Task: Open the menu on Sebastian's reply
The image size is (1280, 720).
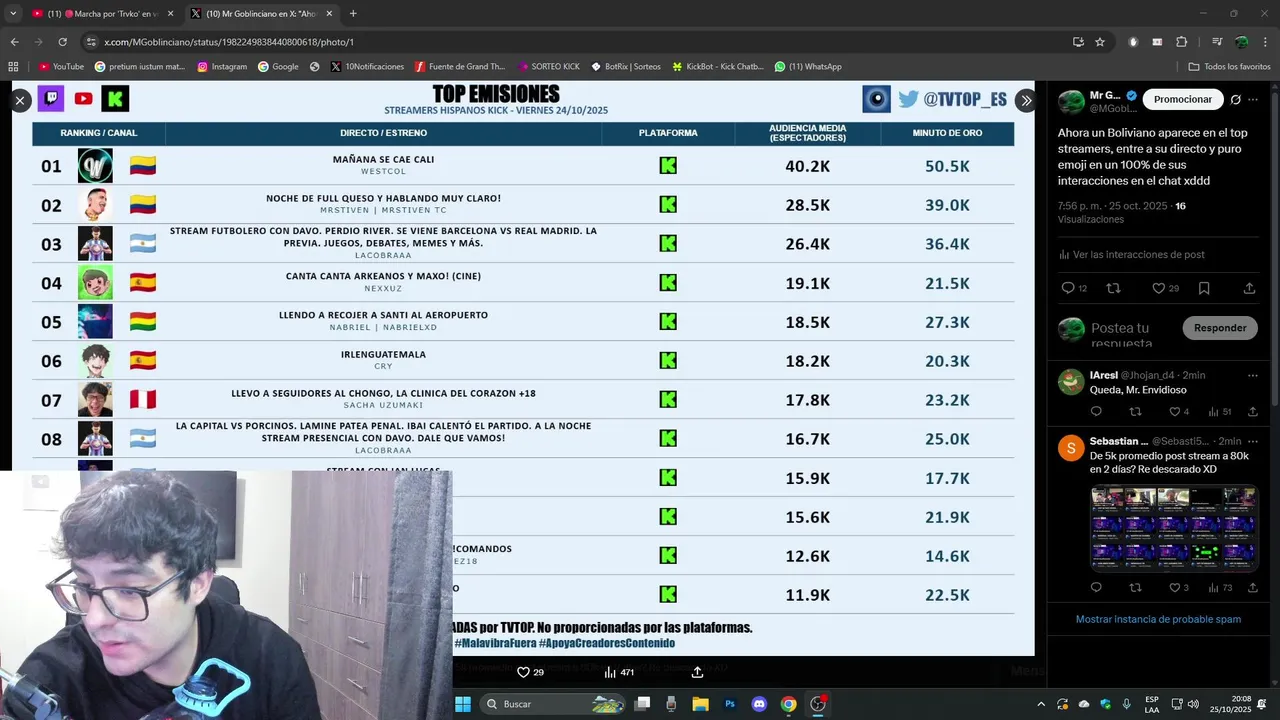Action: tap(1253, 441)
